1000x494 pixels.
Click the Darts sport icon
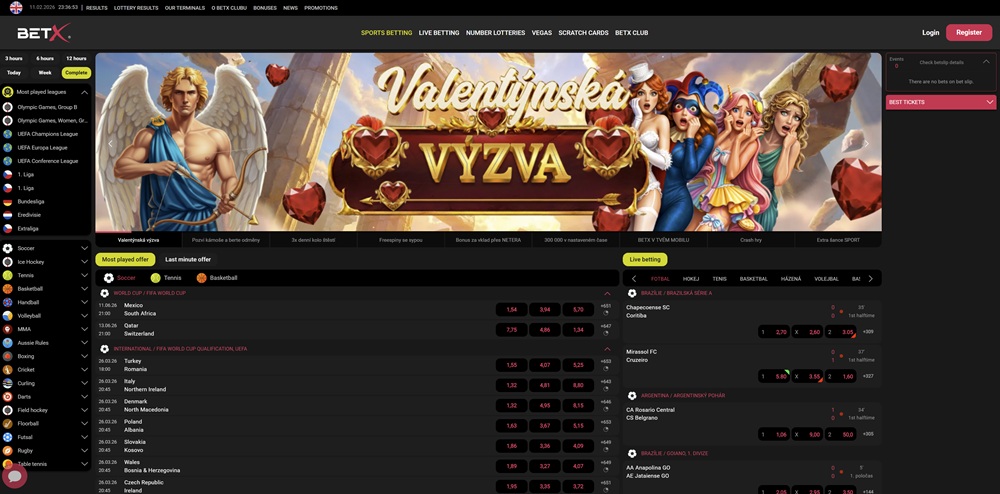click(x=8, y=396)
